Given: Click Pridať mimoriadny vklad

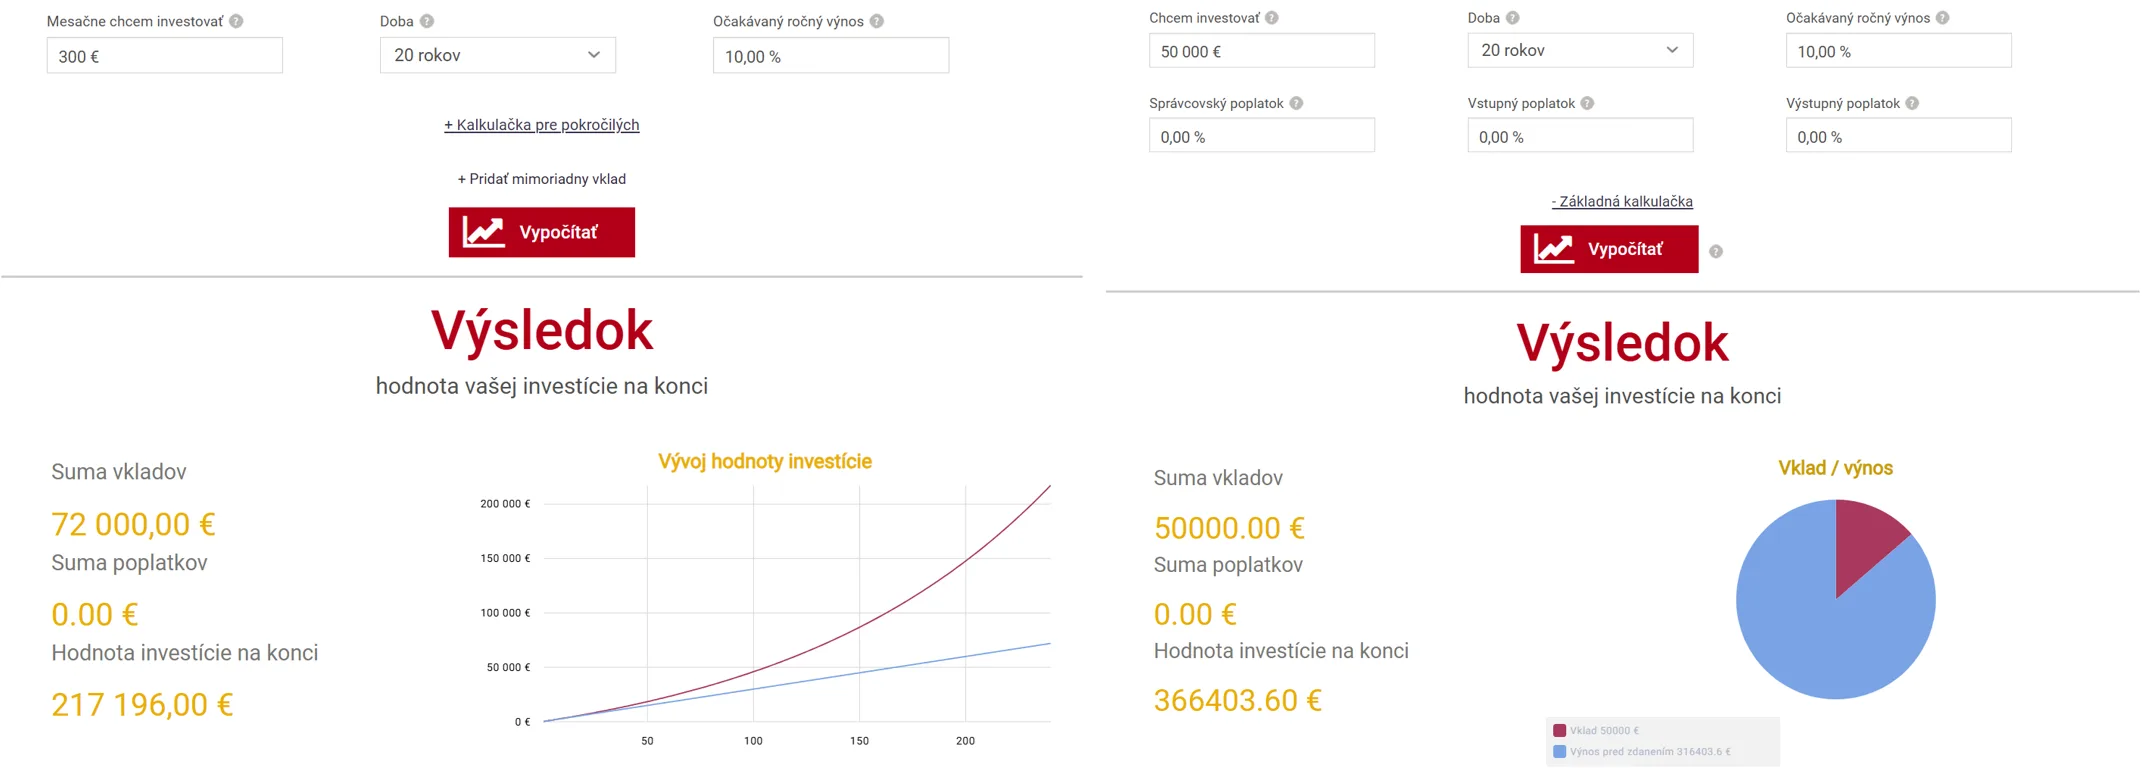Looking at the screenshot, I should pos(541,179).
